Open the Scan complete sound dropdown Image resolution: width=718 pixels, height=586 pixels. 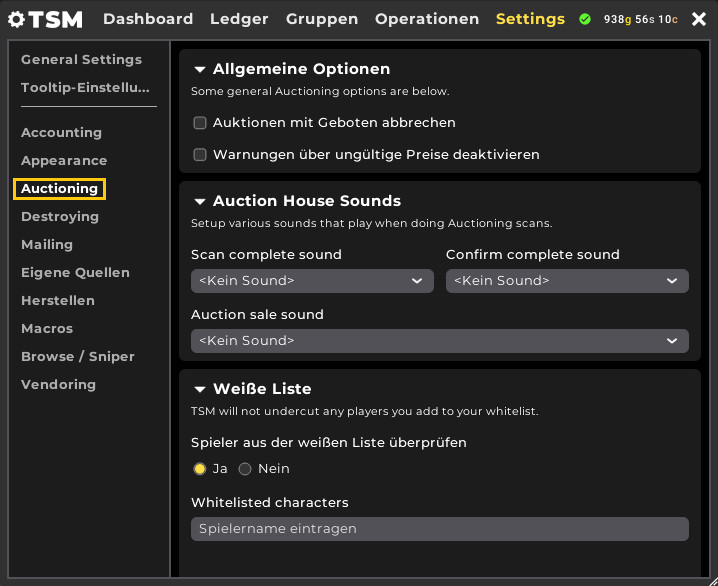(x=312, y=281)
